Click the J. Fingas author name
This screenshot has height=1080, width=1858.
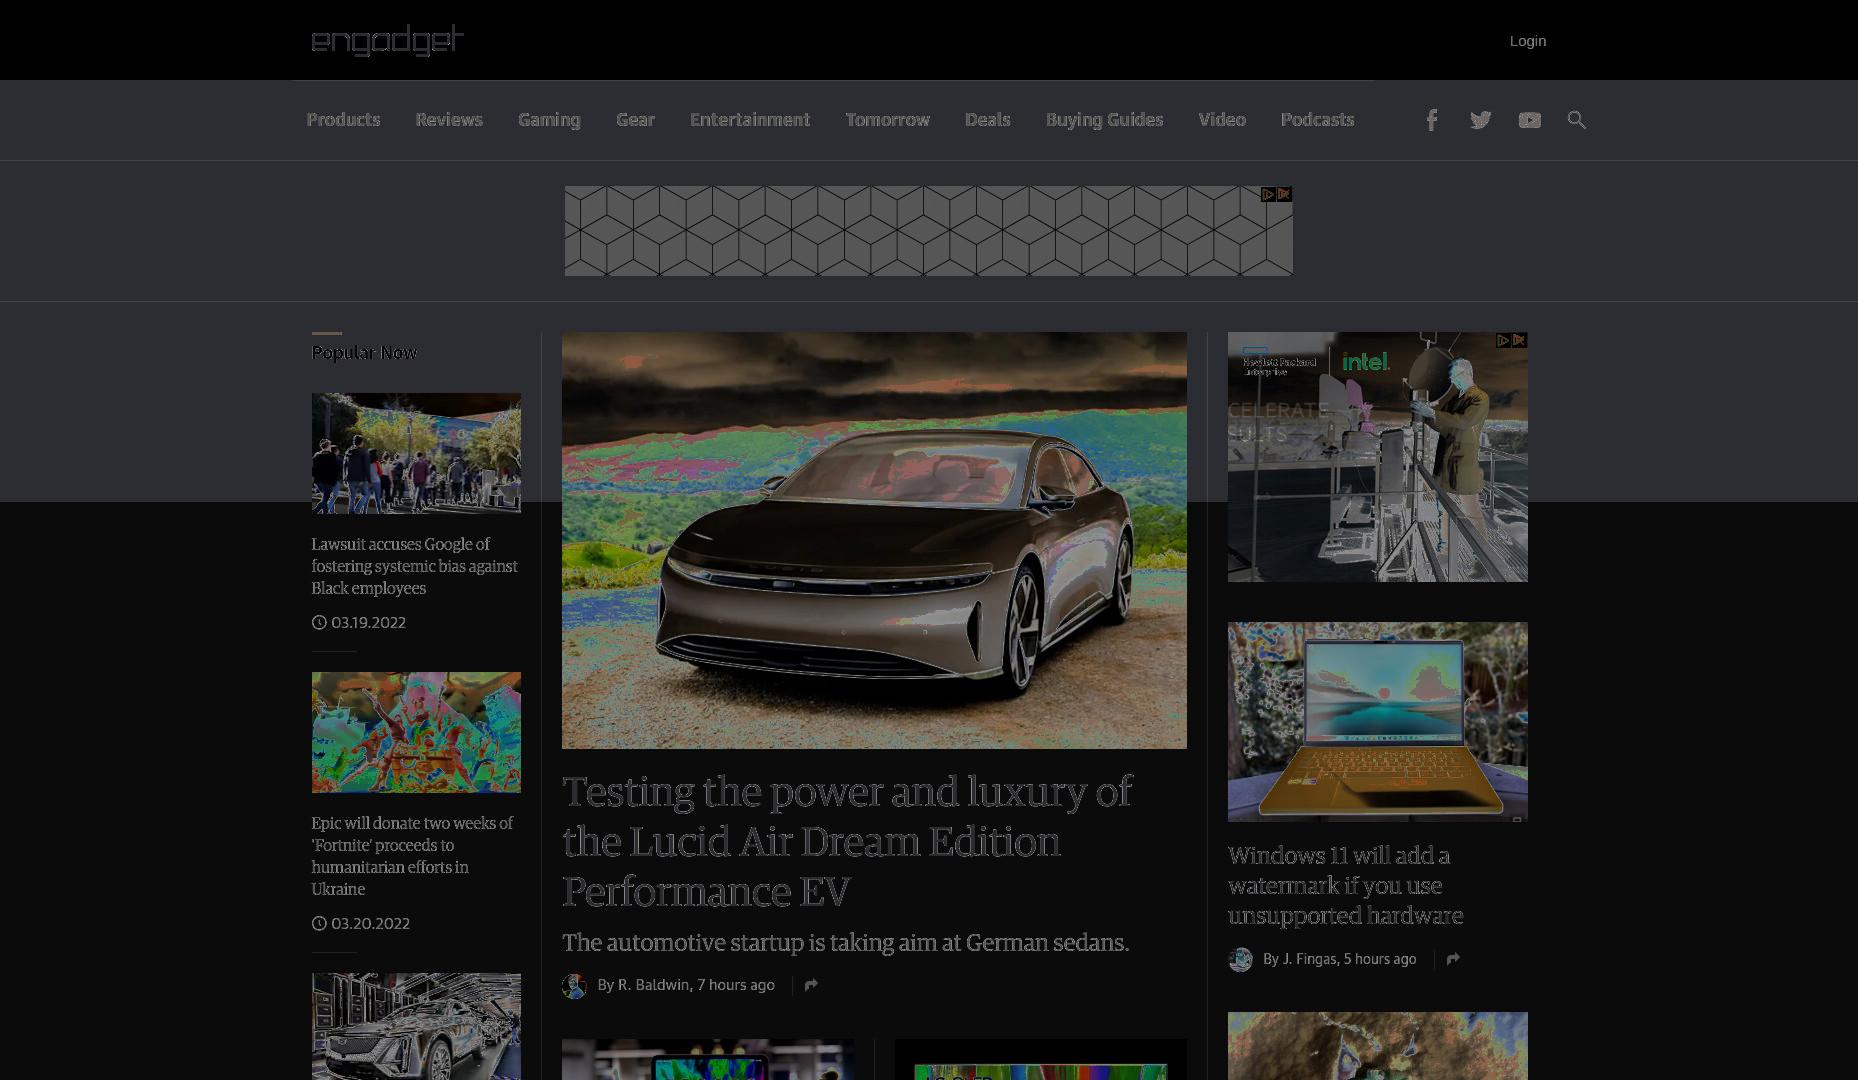coord(1309,959)
